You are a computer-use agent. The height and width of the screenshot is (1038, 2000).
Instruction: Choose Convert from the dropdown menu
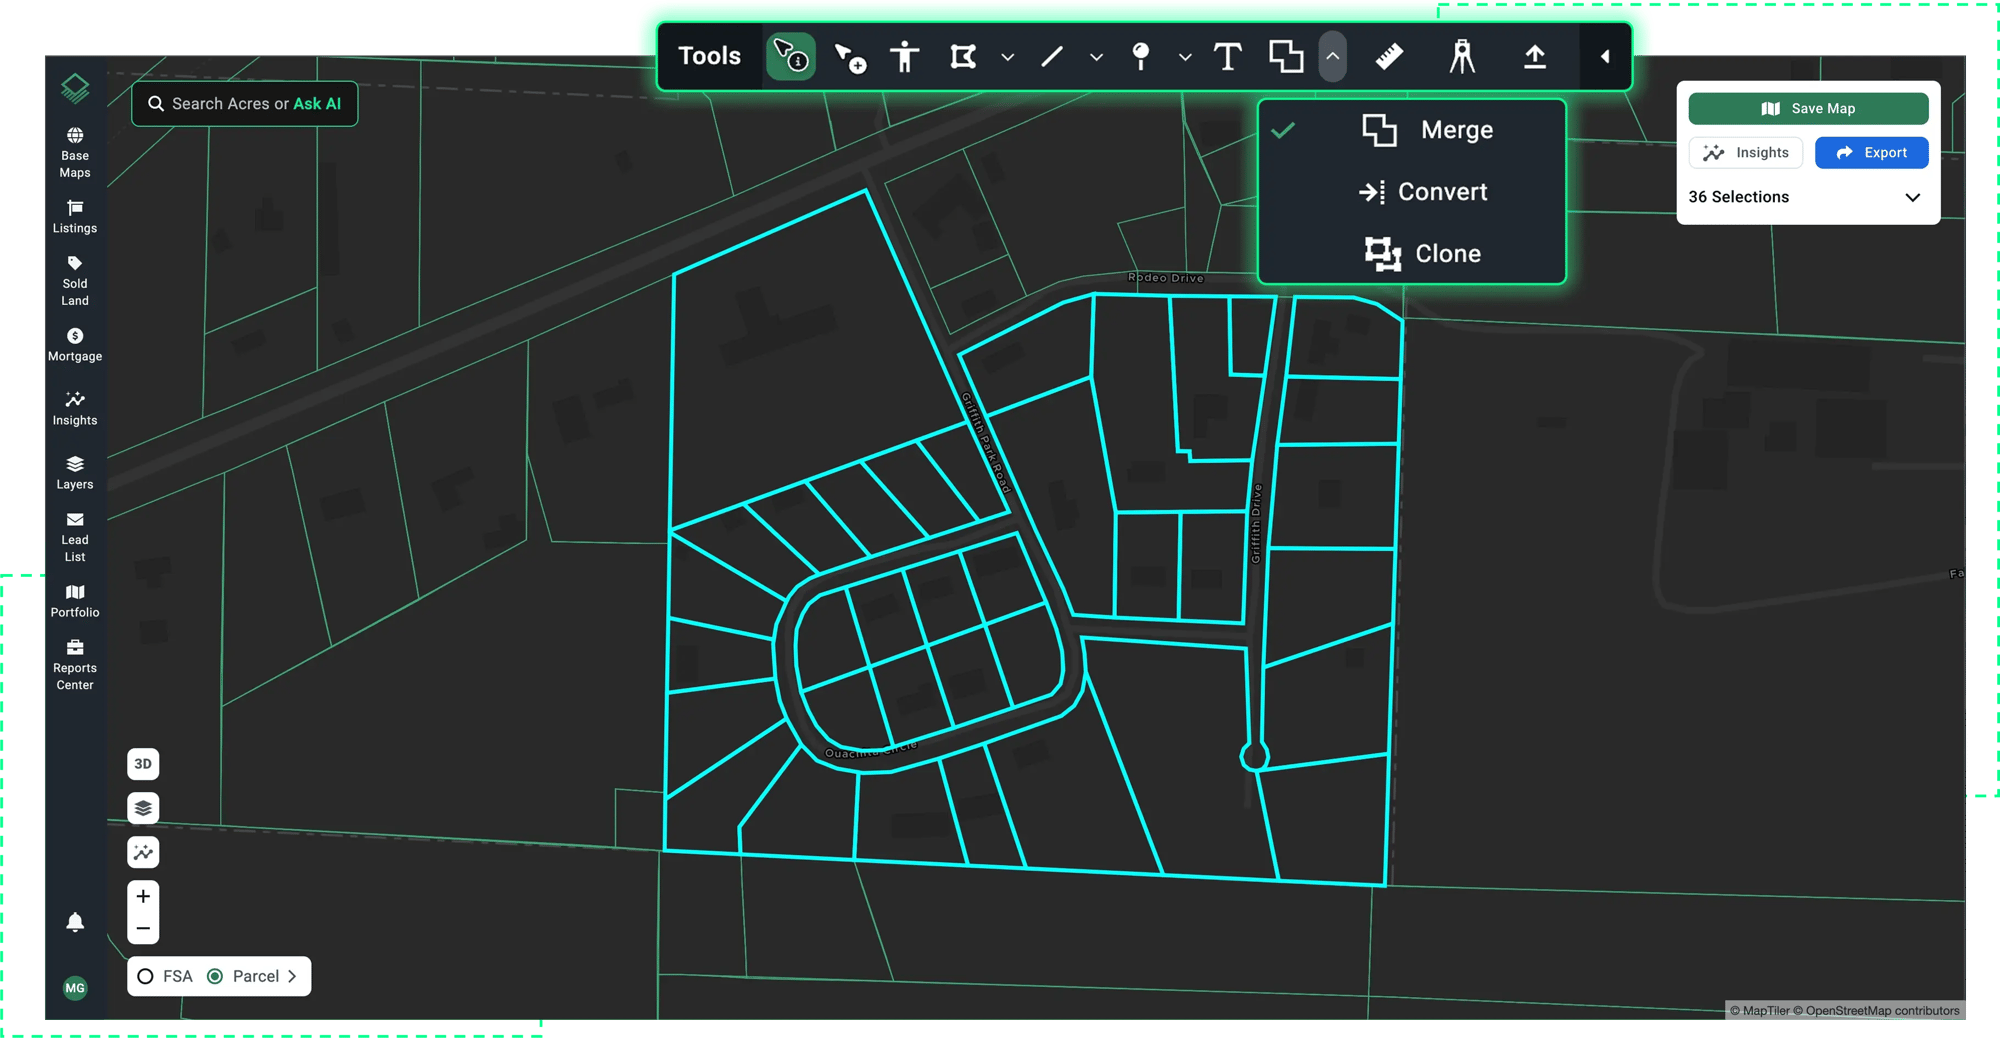[1412, 192]
